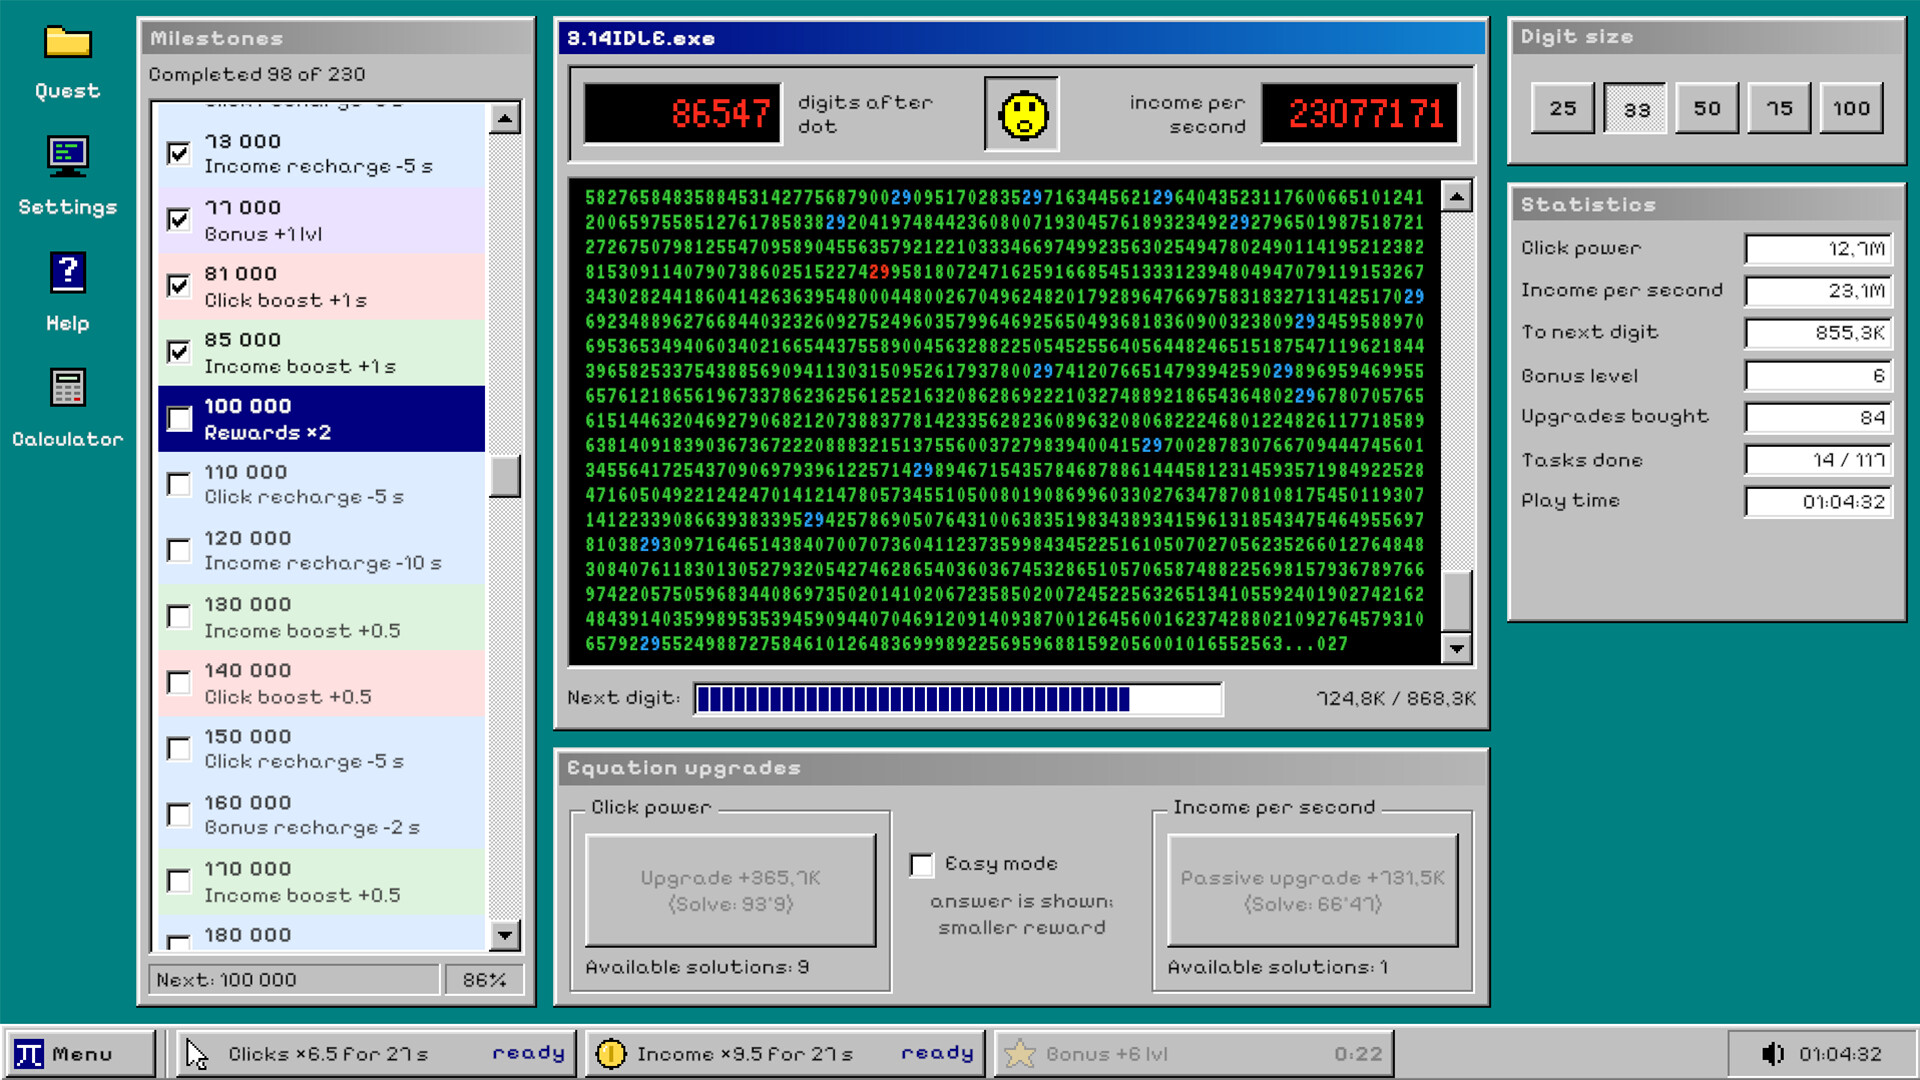
Task: Enable the Easy mode checkbox
Action: tap(921, 864)
